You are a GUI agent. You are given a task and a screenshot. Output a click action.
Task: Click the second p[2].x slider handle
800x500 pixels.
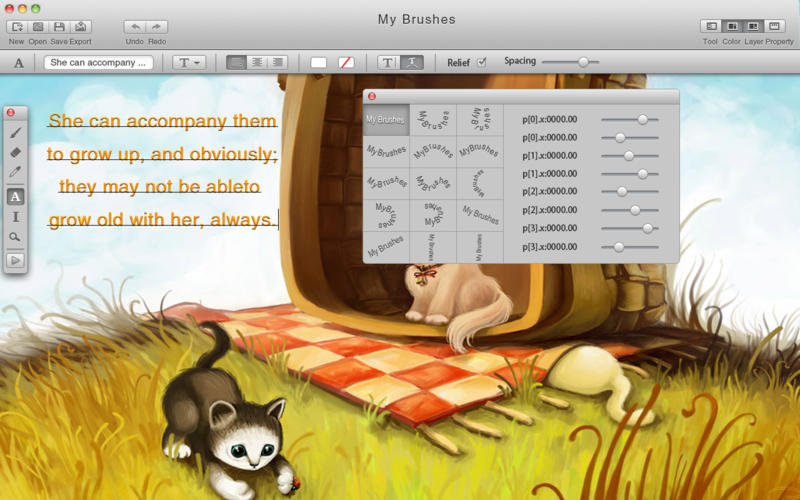pos(635,210)
